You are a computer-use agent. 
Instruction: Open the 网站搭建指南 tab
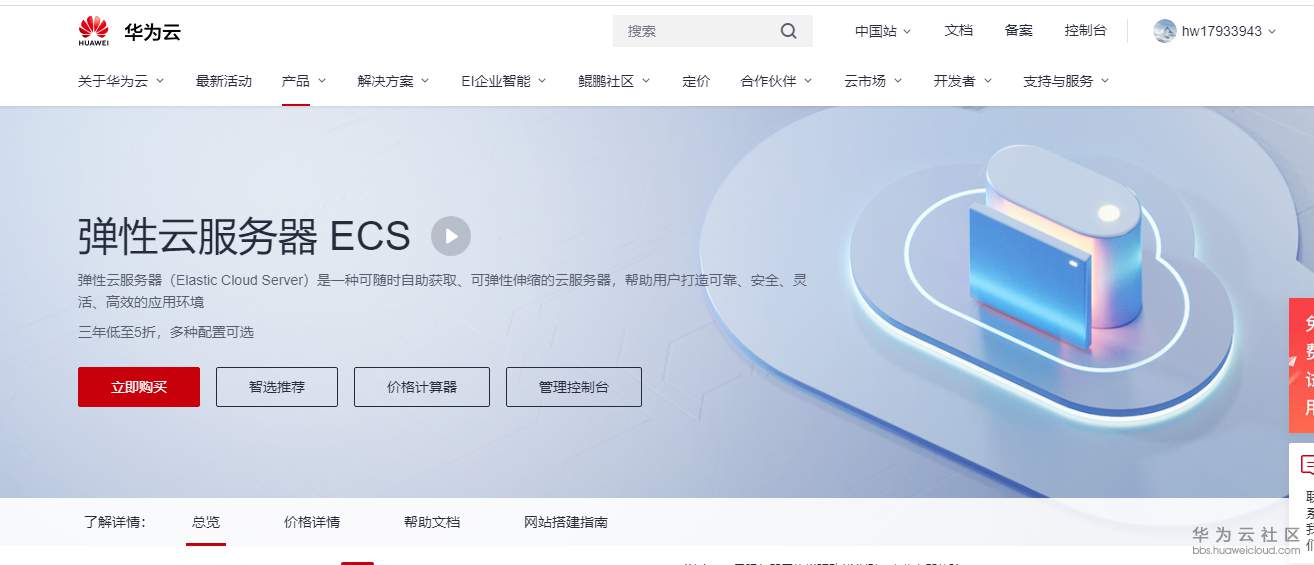[566, 522]
